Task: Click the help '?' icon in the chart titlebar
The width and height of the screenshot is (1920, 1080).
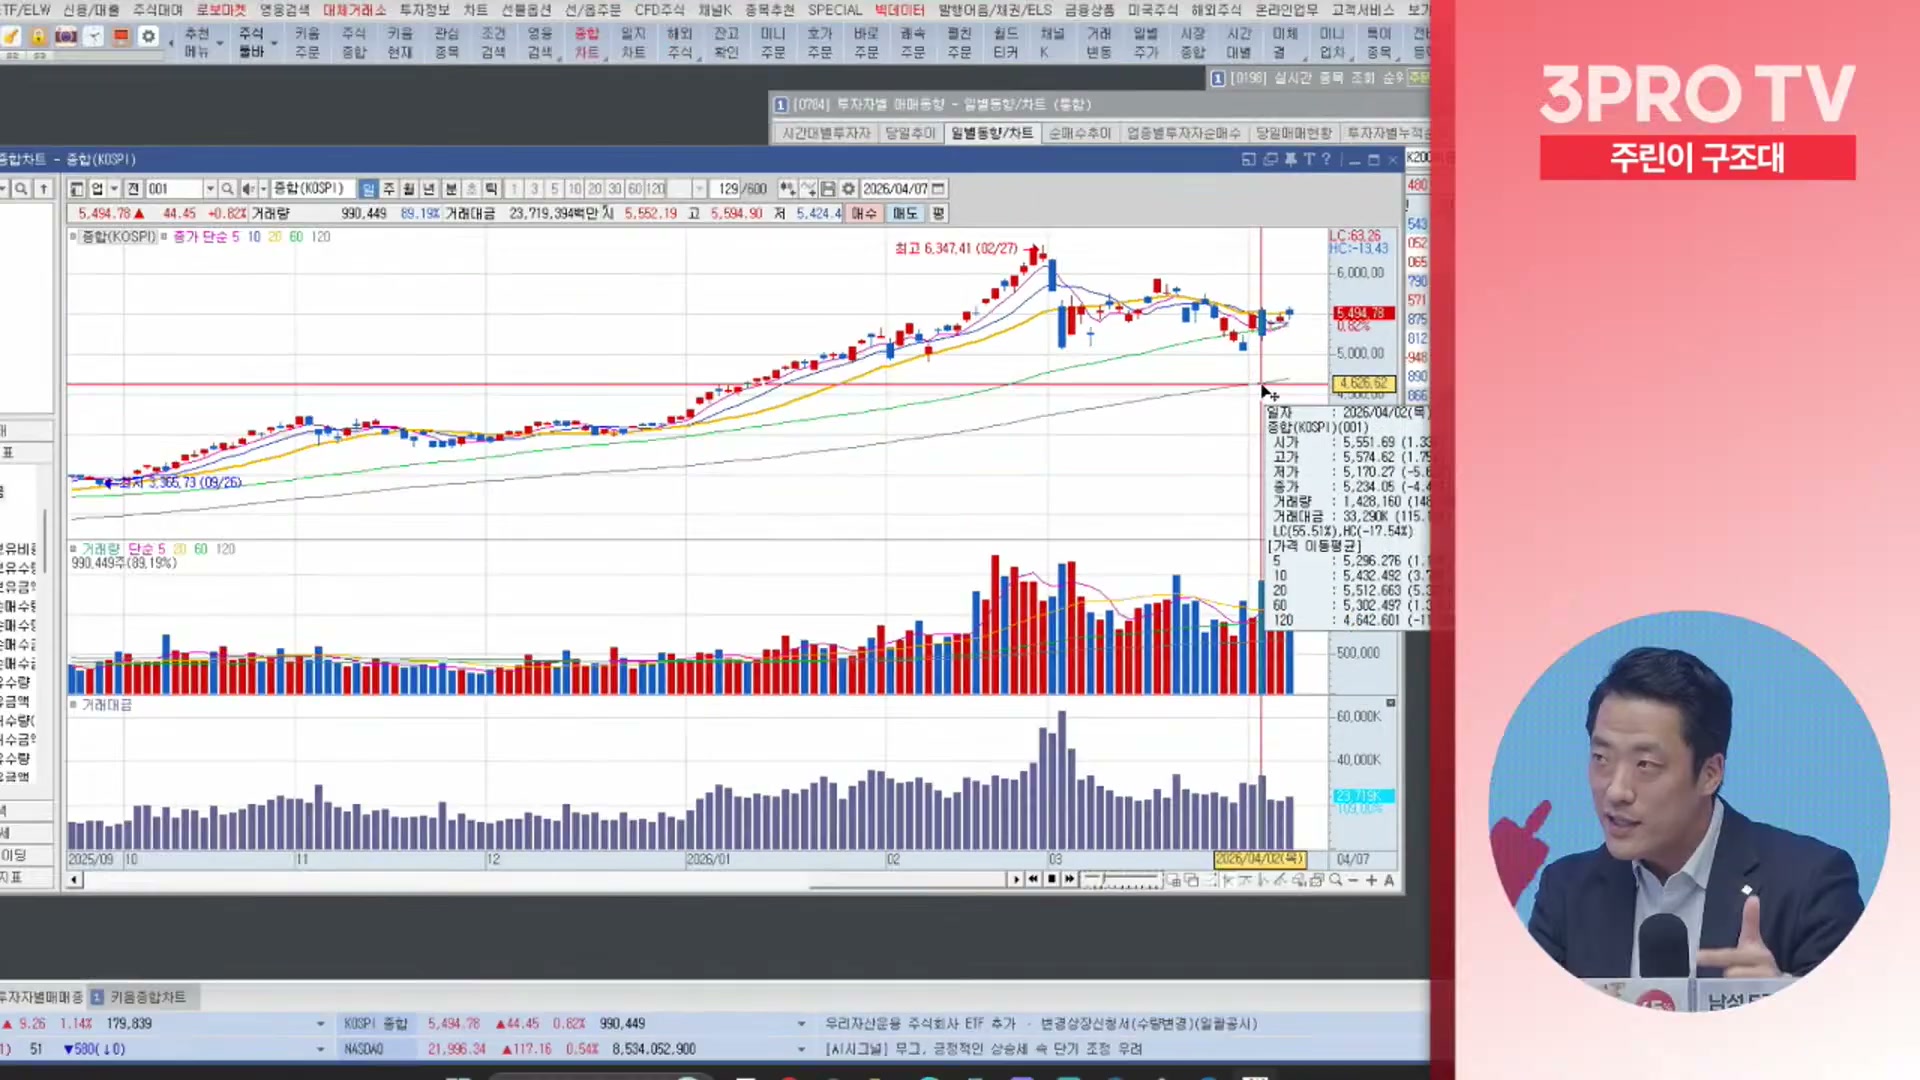Action: [1325, 159]
